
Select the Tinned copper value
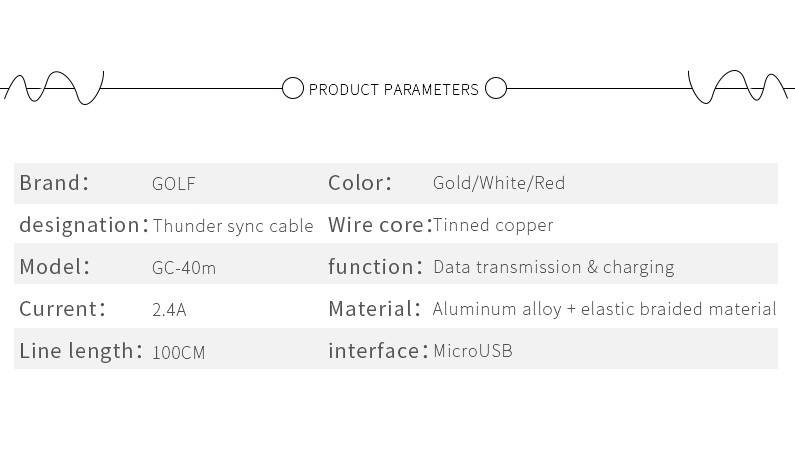[x=493, y=225]
